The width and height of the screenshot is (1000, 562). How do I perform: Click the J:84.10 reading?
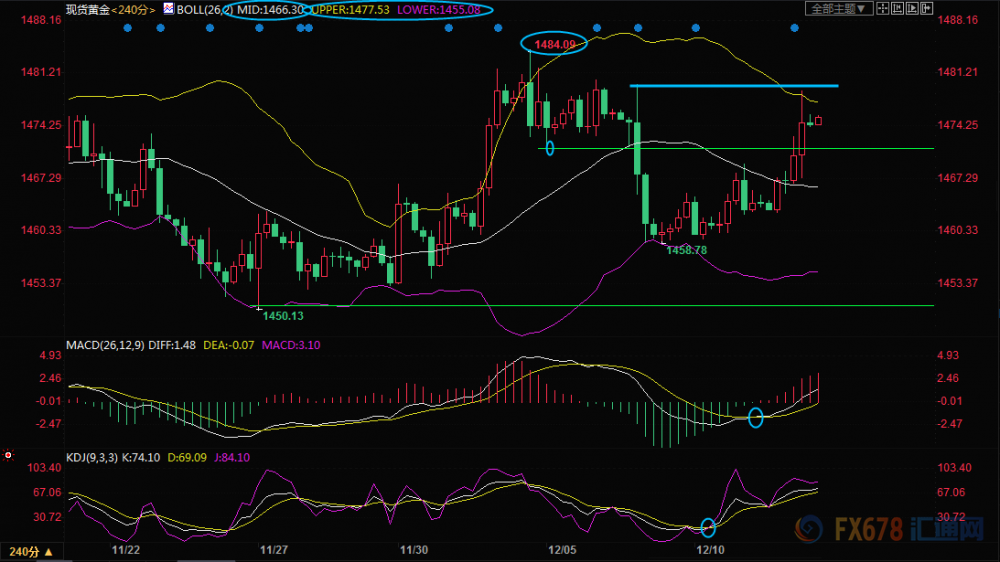coord(232,457)
